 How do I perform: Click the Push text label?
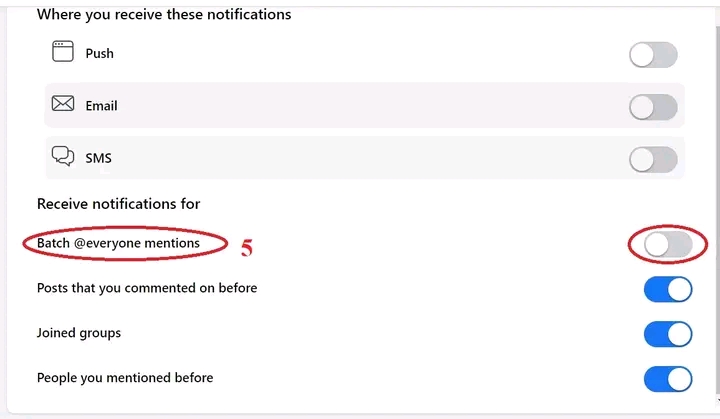[100, 53]
